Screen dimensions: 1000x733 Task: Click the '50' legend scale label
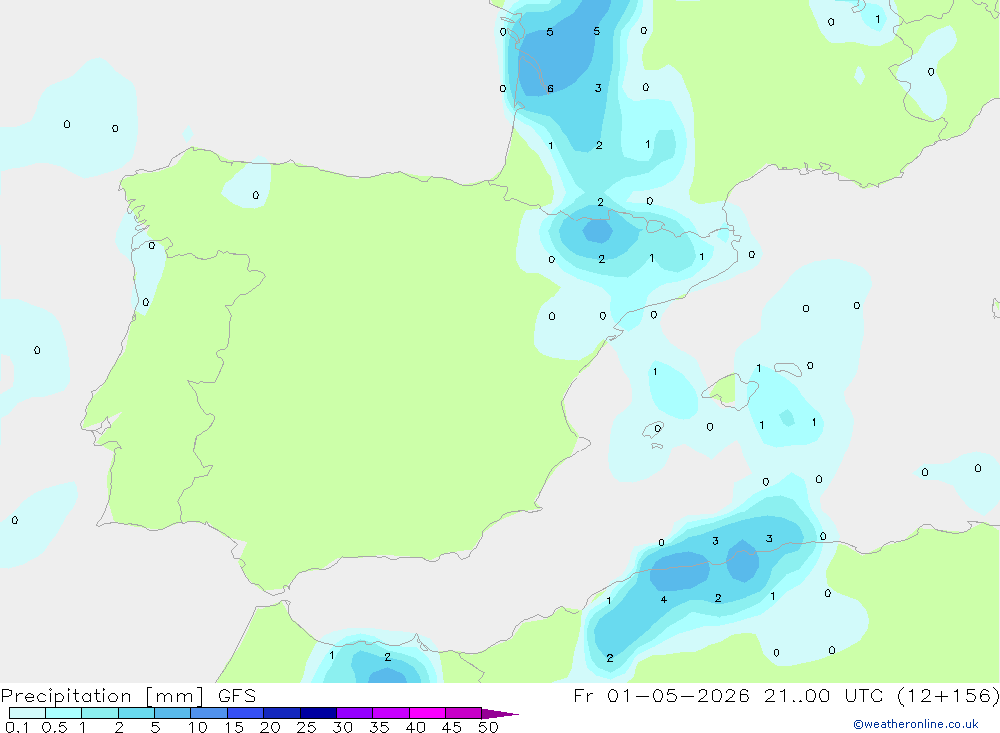(488, 727)
